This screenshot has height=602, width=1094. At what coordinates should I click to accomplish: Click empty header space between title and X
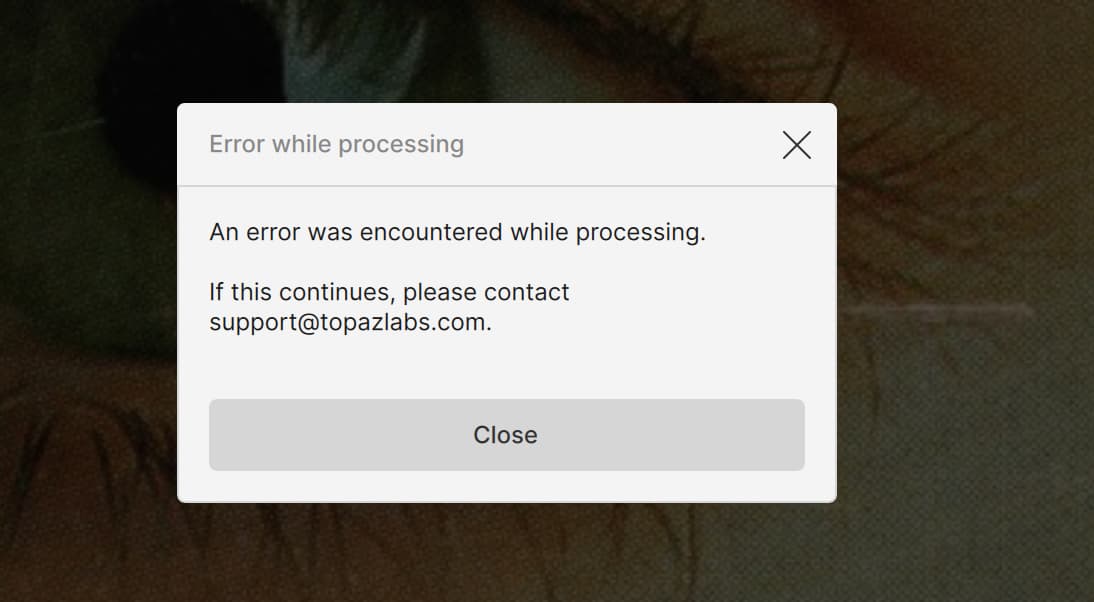(x=620, y=145)
